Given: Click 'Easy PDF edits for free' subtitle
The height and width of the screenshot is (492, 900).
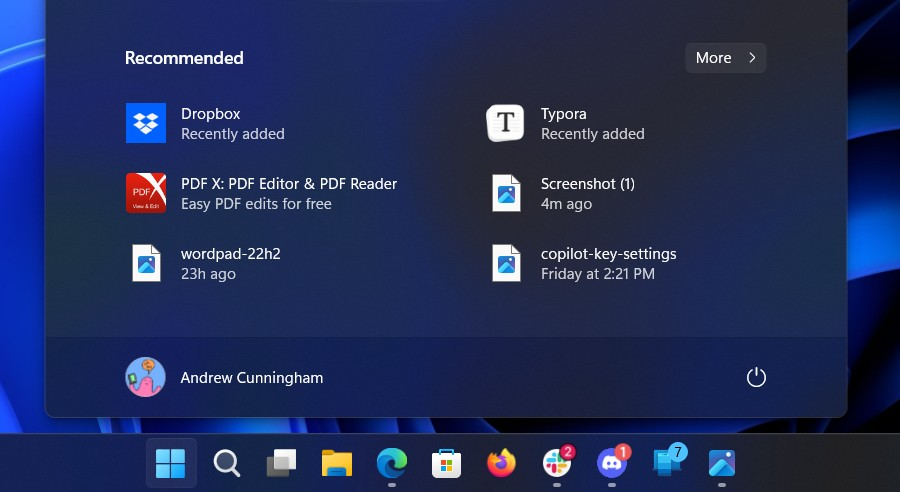Looking at the screenshot, I should coord(256,204).
